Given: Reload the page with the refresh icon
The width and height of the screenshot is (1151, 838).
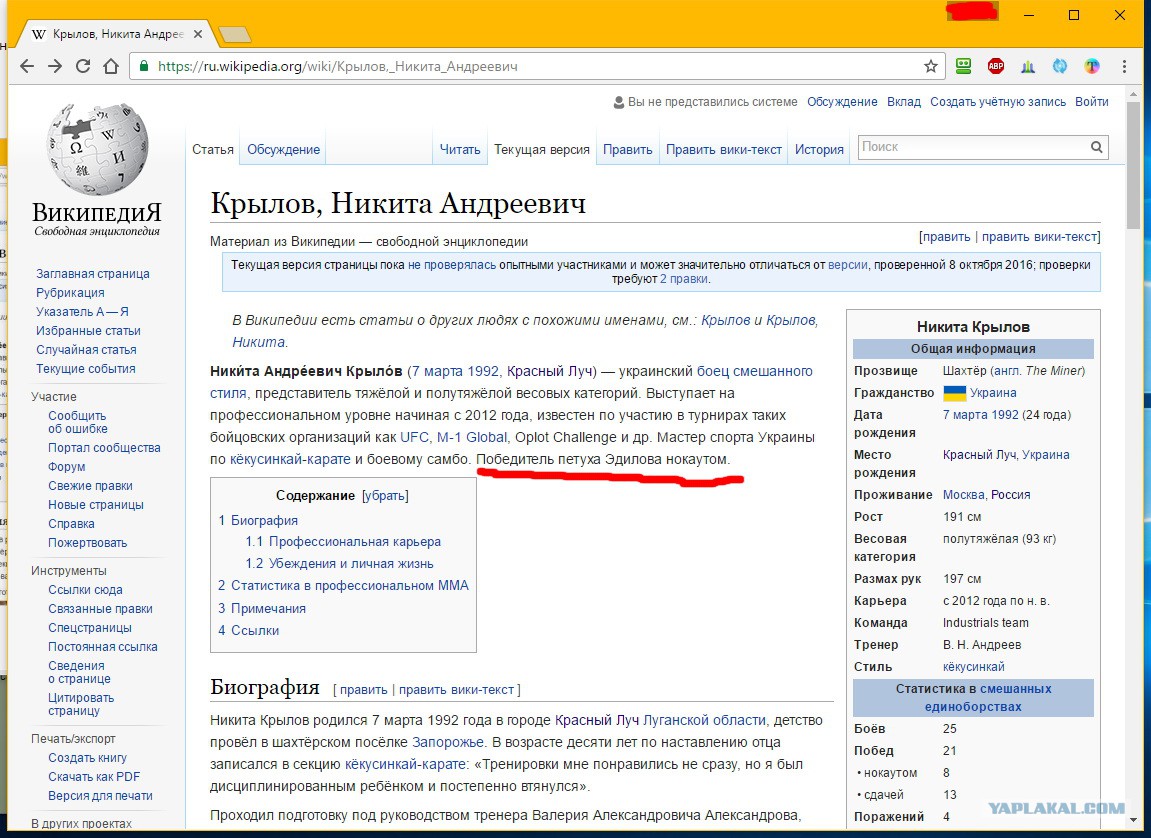Looking at the screenshot, I should tap(83, 66).
